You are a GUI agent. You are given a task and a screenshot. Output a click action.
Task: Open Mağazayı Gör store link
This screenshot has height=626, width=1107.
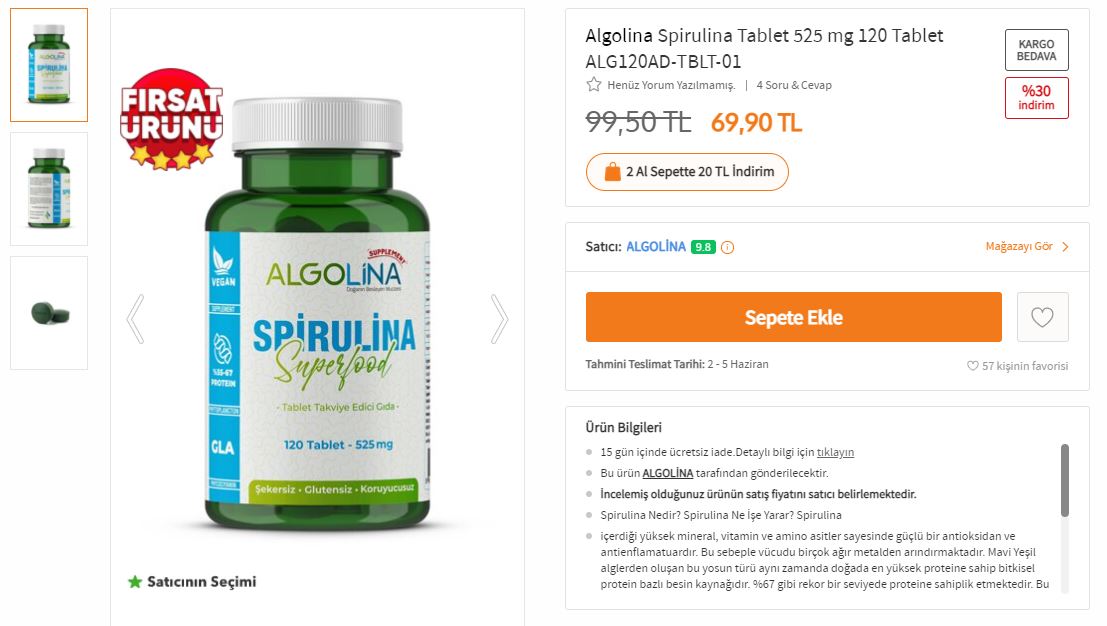pos(1027,246)
